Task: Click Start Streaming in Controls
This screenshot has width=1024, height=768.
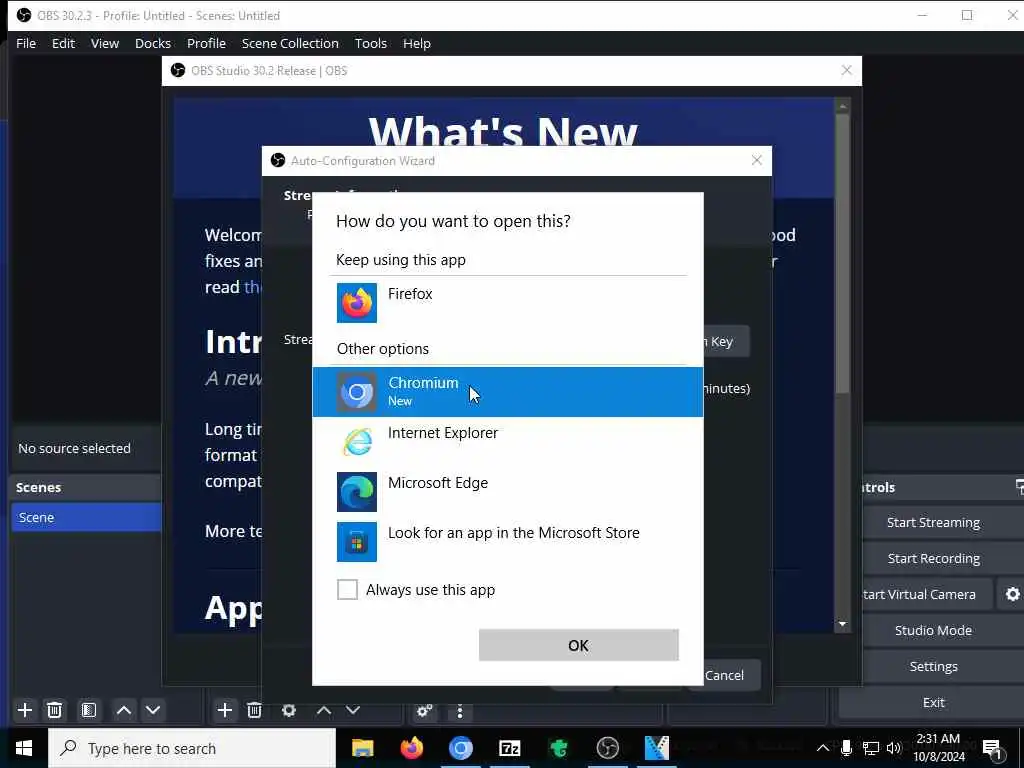Action: click(933, 522)
